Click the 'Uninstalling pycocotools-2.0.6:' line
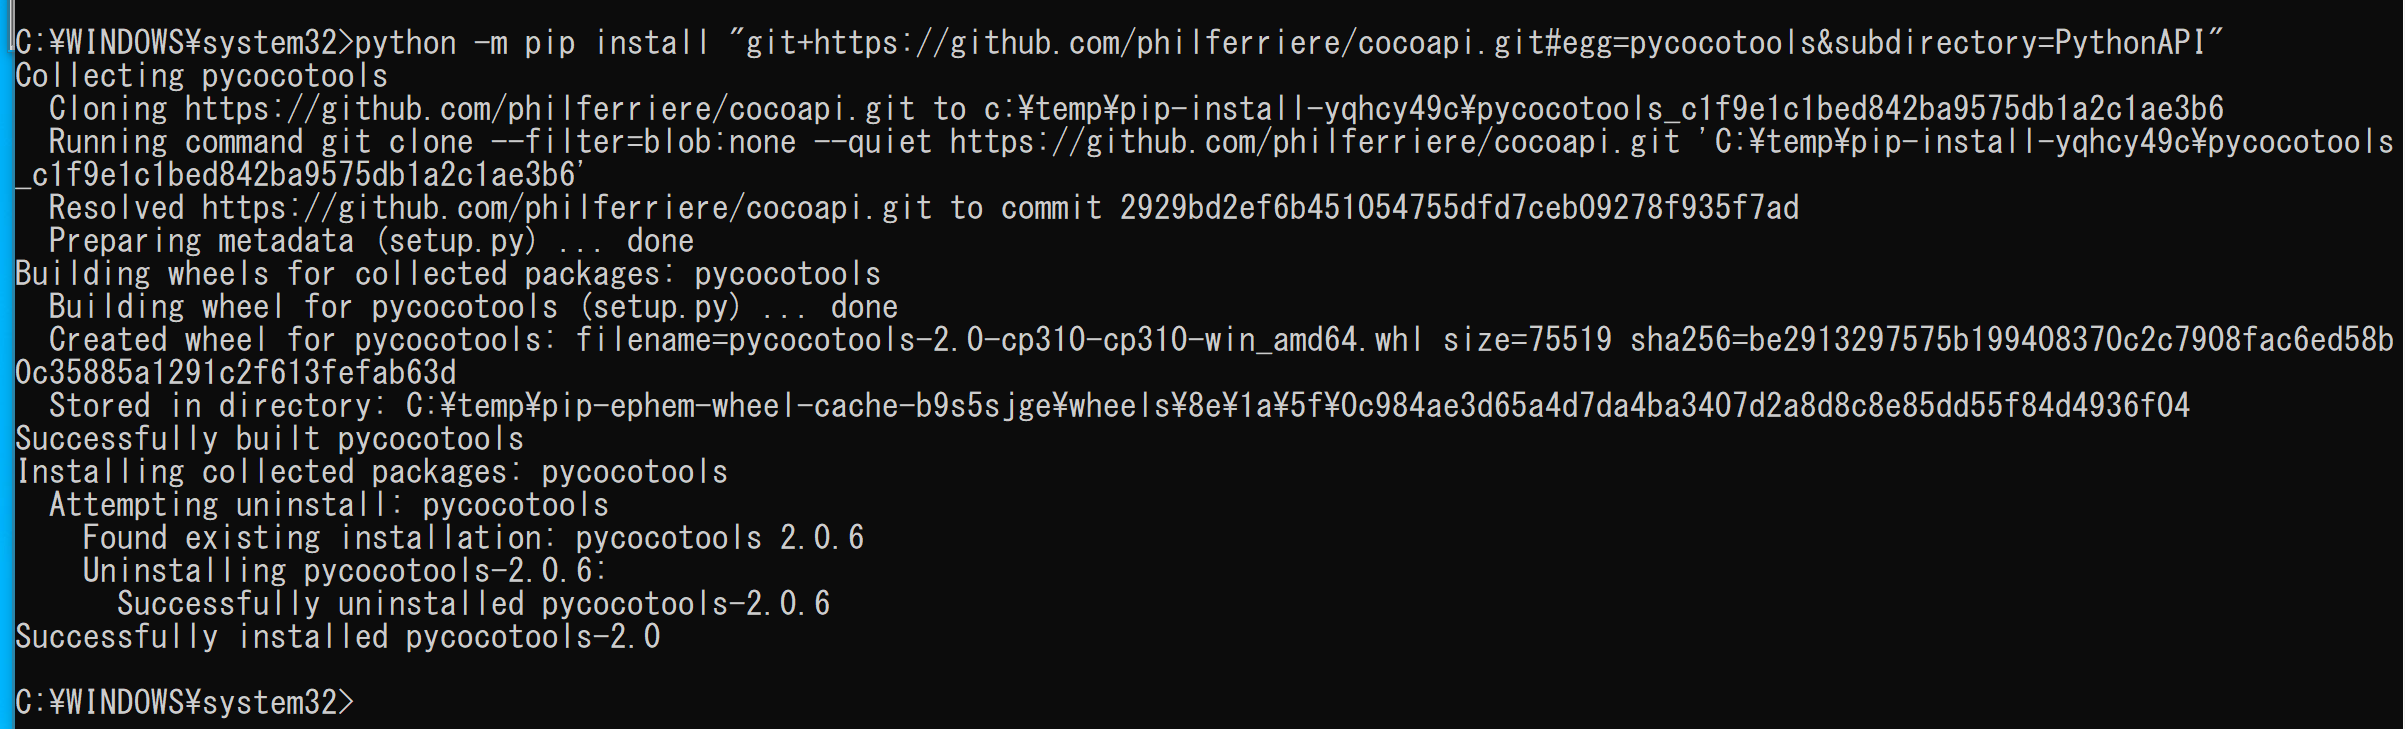 [x=345, y=570]
